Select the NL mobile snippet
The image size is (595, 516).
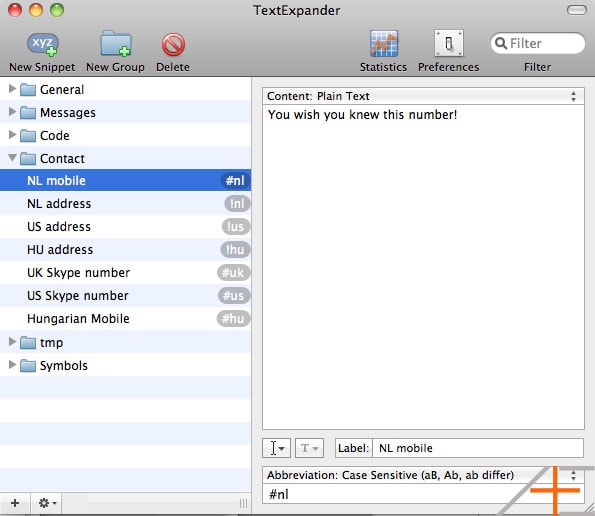125,180
